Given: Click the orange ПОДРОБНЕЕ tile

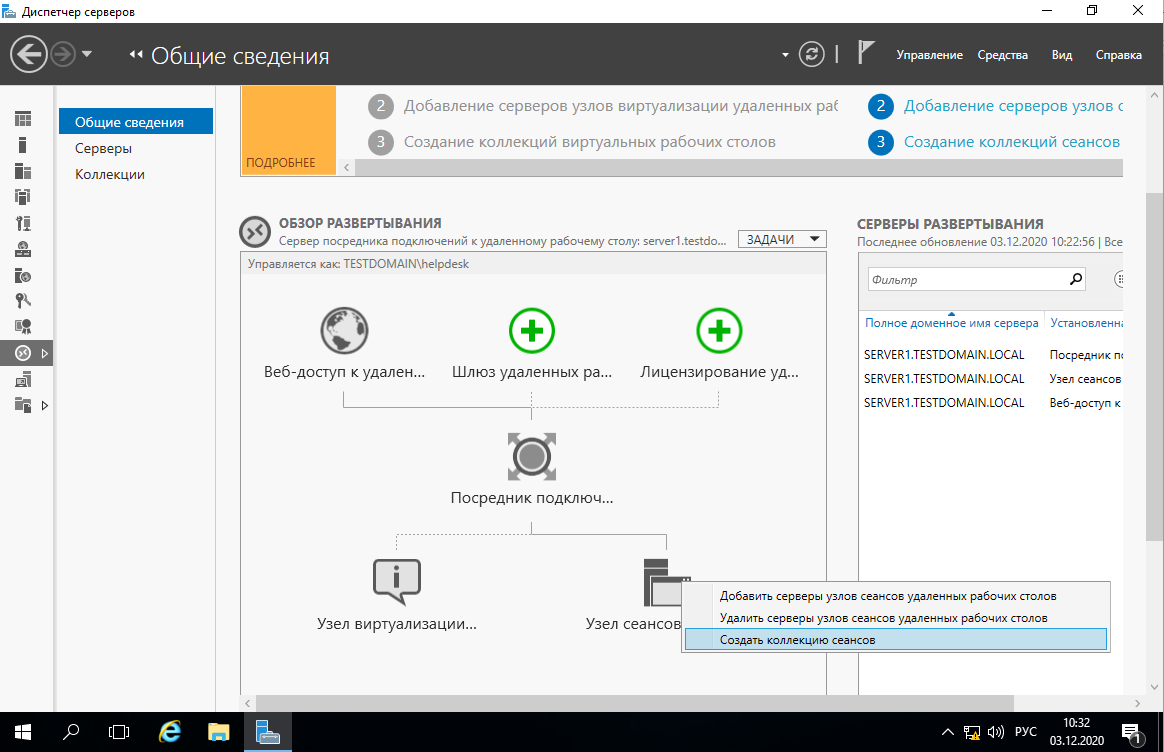Looking at the screenshot, I should (x=288, y=130).
